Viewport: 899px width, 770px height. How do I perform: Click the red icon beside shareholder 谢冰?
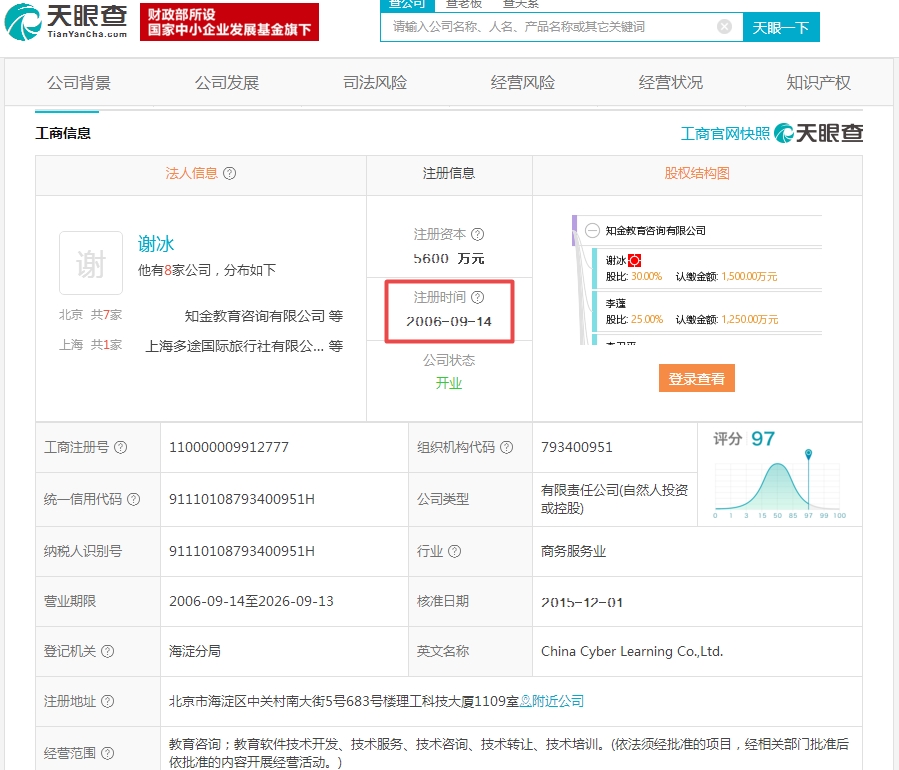(x=635, y=261)
